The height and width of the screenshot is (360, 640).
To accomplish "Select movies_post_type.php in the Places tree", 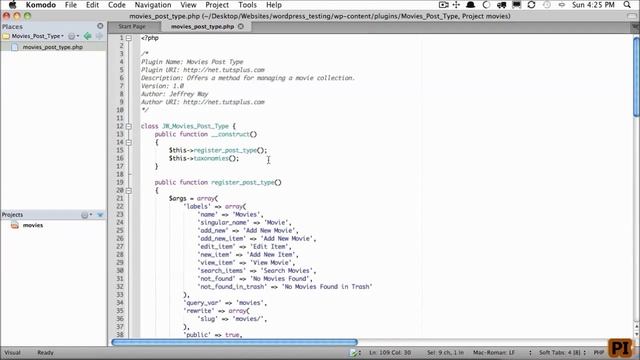I will pos(53,47).
